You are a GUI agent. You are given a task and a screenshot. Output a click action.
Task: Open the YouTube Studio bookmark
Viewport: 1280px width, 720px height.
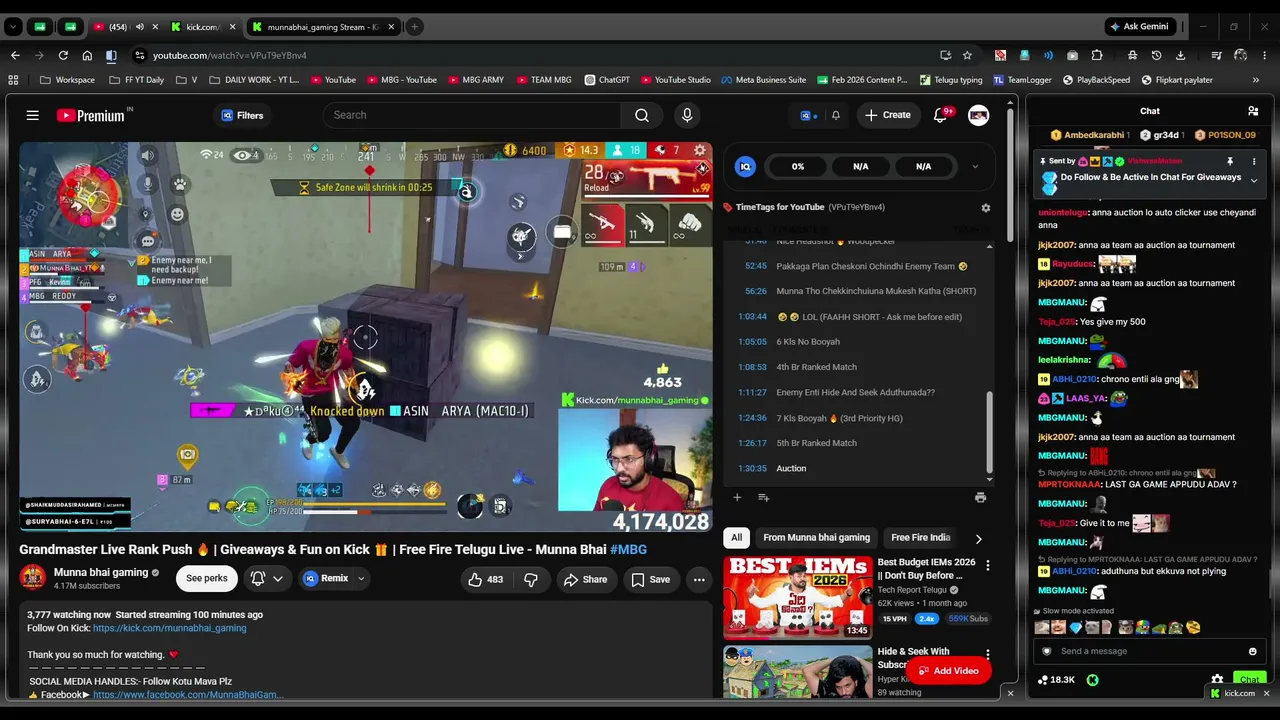pyautogui.click(x=676, y=80)
